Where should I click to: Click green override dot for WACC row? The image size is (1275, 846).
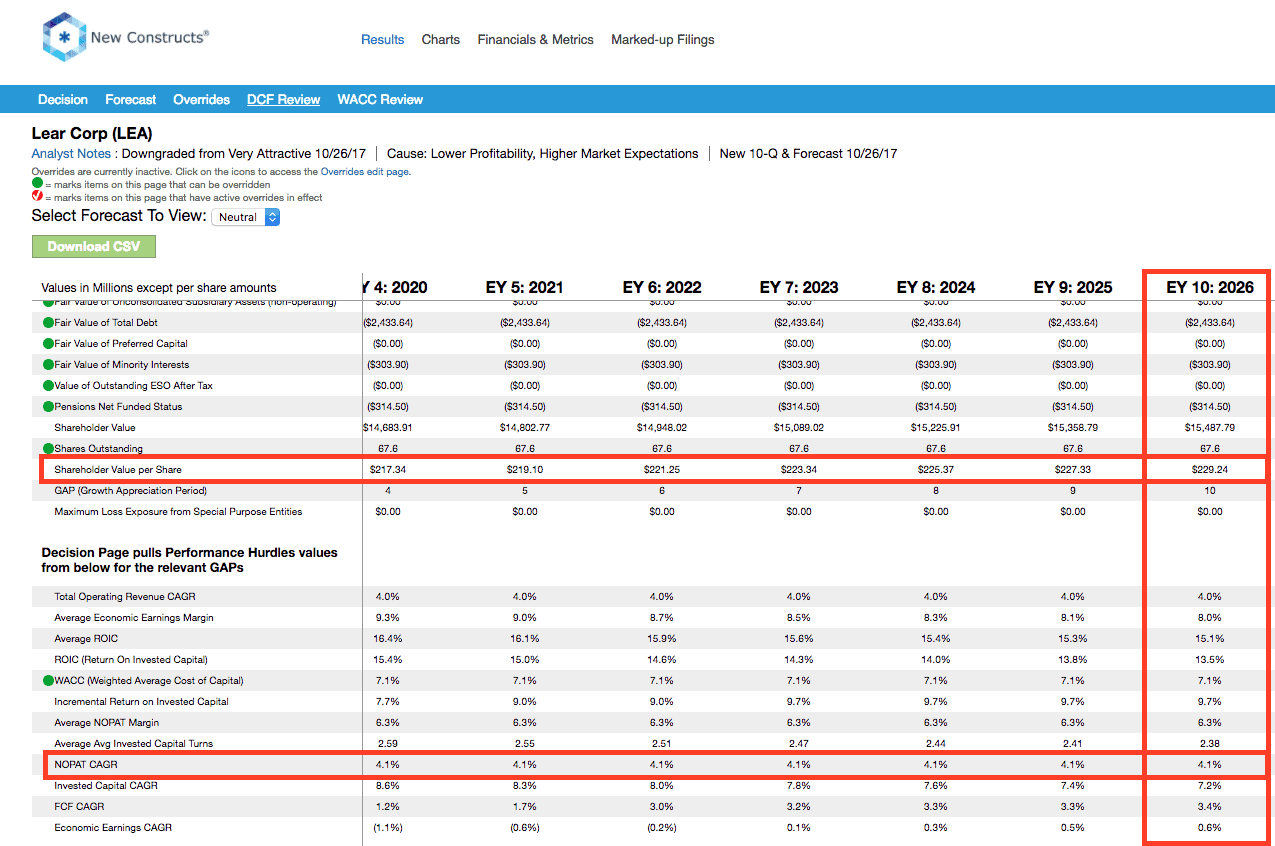48,680
